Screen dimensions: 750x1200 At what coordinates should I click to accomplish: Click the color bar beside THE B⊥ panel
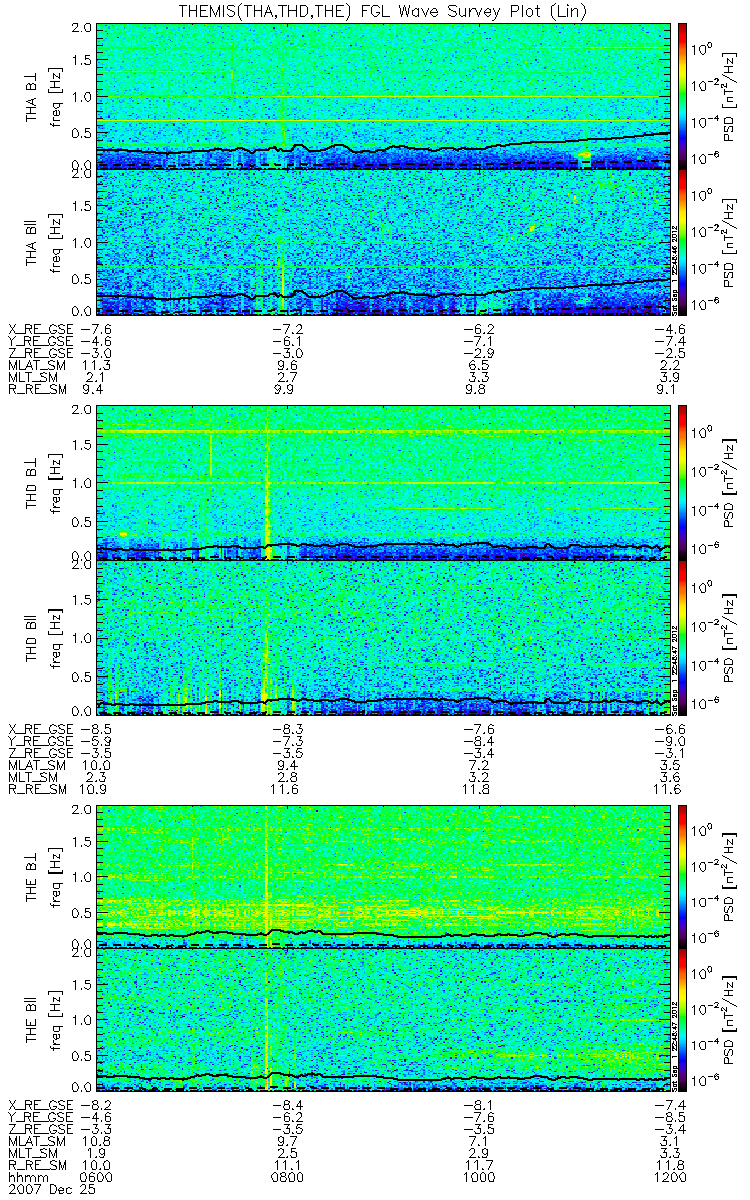(x=682, y=875)
